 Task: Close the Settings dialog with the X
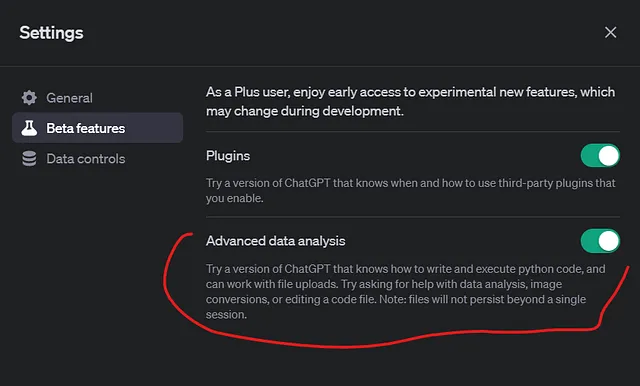coord(610,32)
